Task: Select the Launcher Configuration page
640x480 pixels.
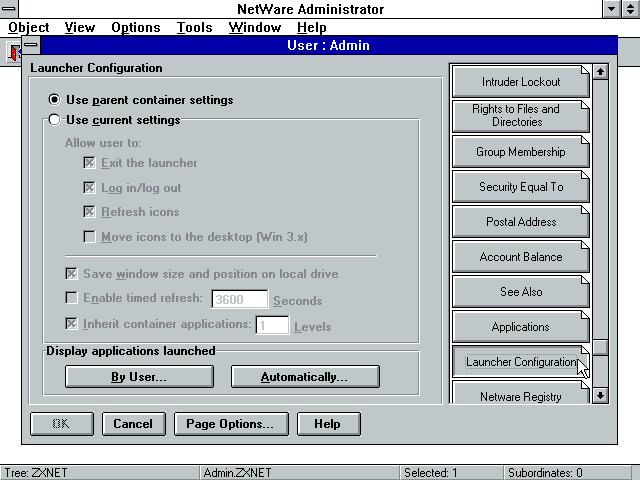Action: [521, 362]
